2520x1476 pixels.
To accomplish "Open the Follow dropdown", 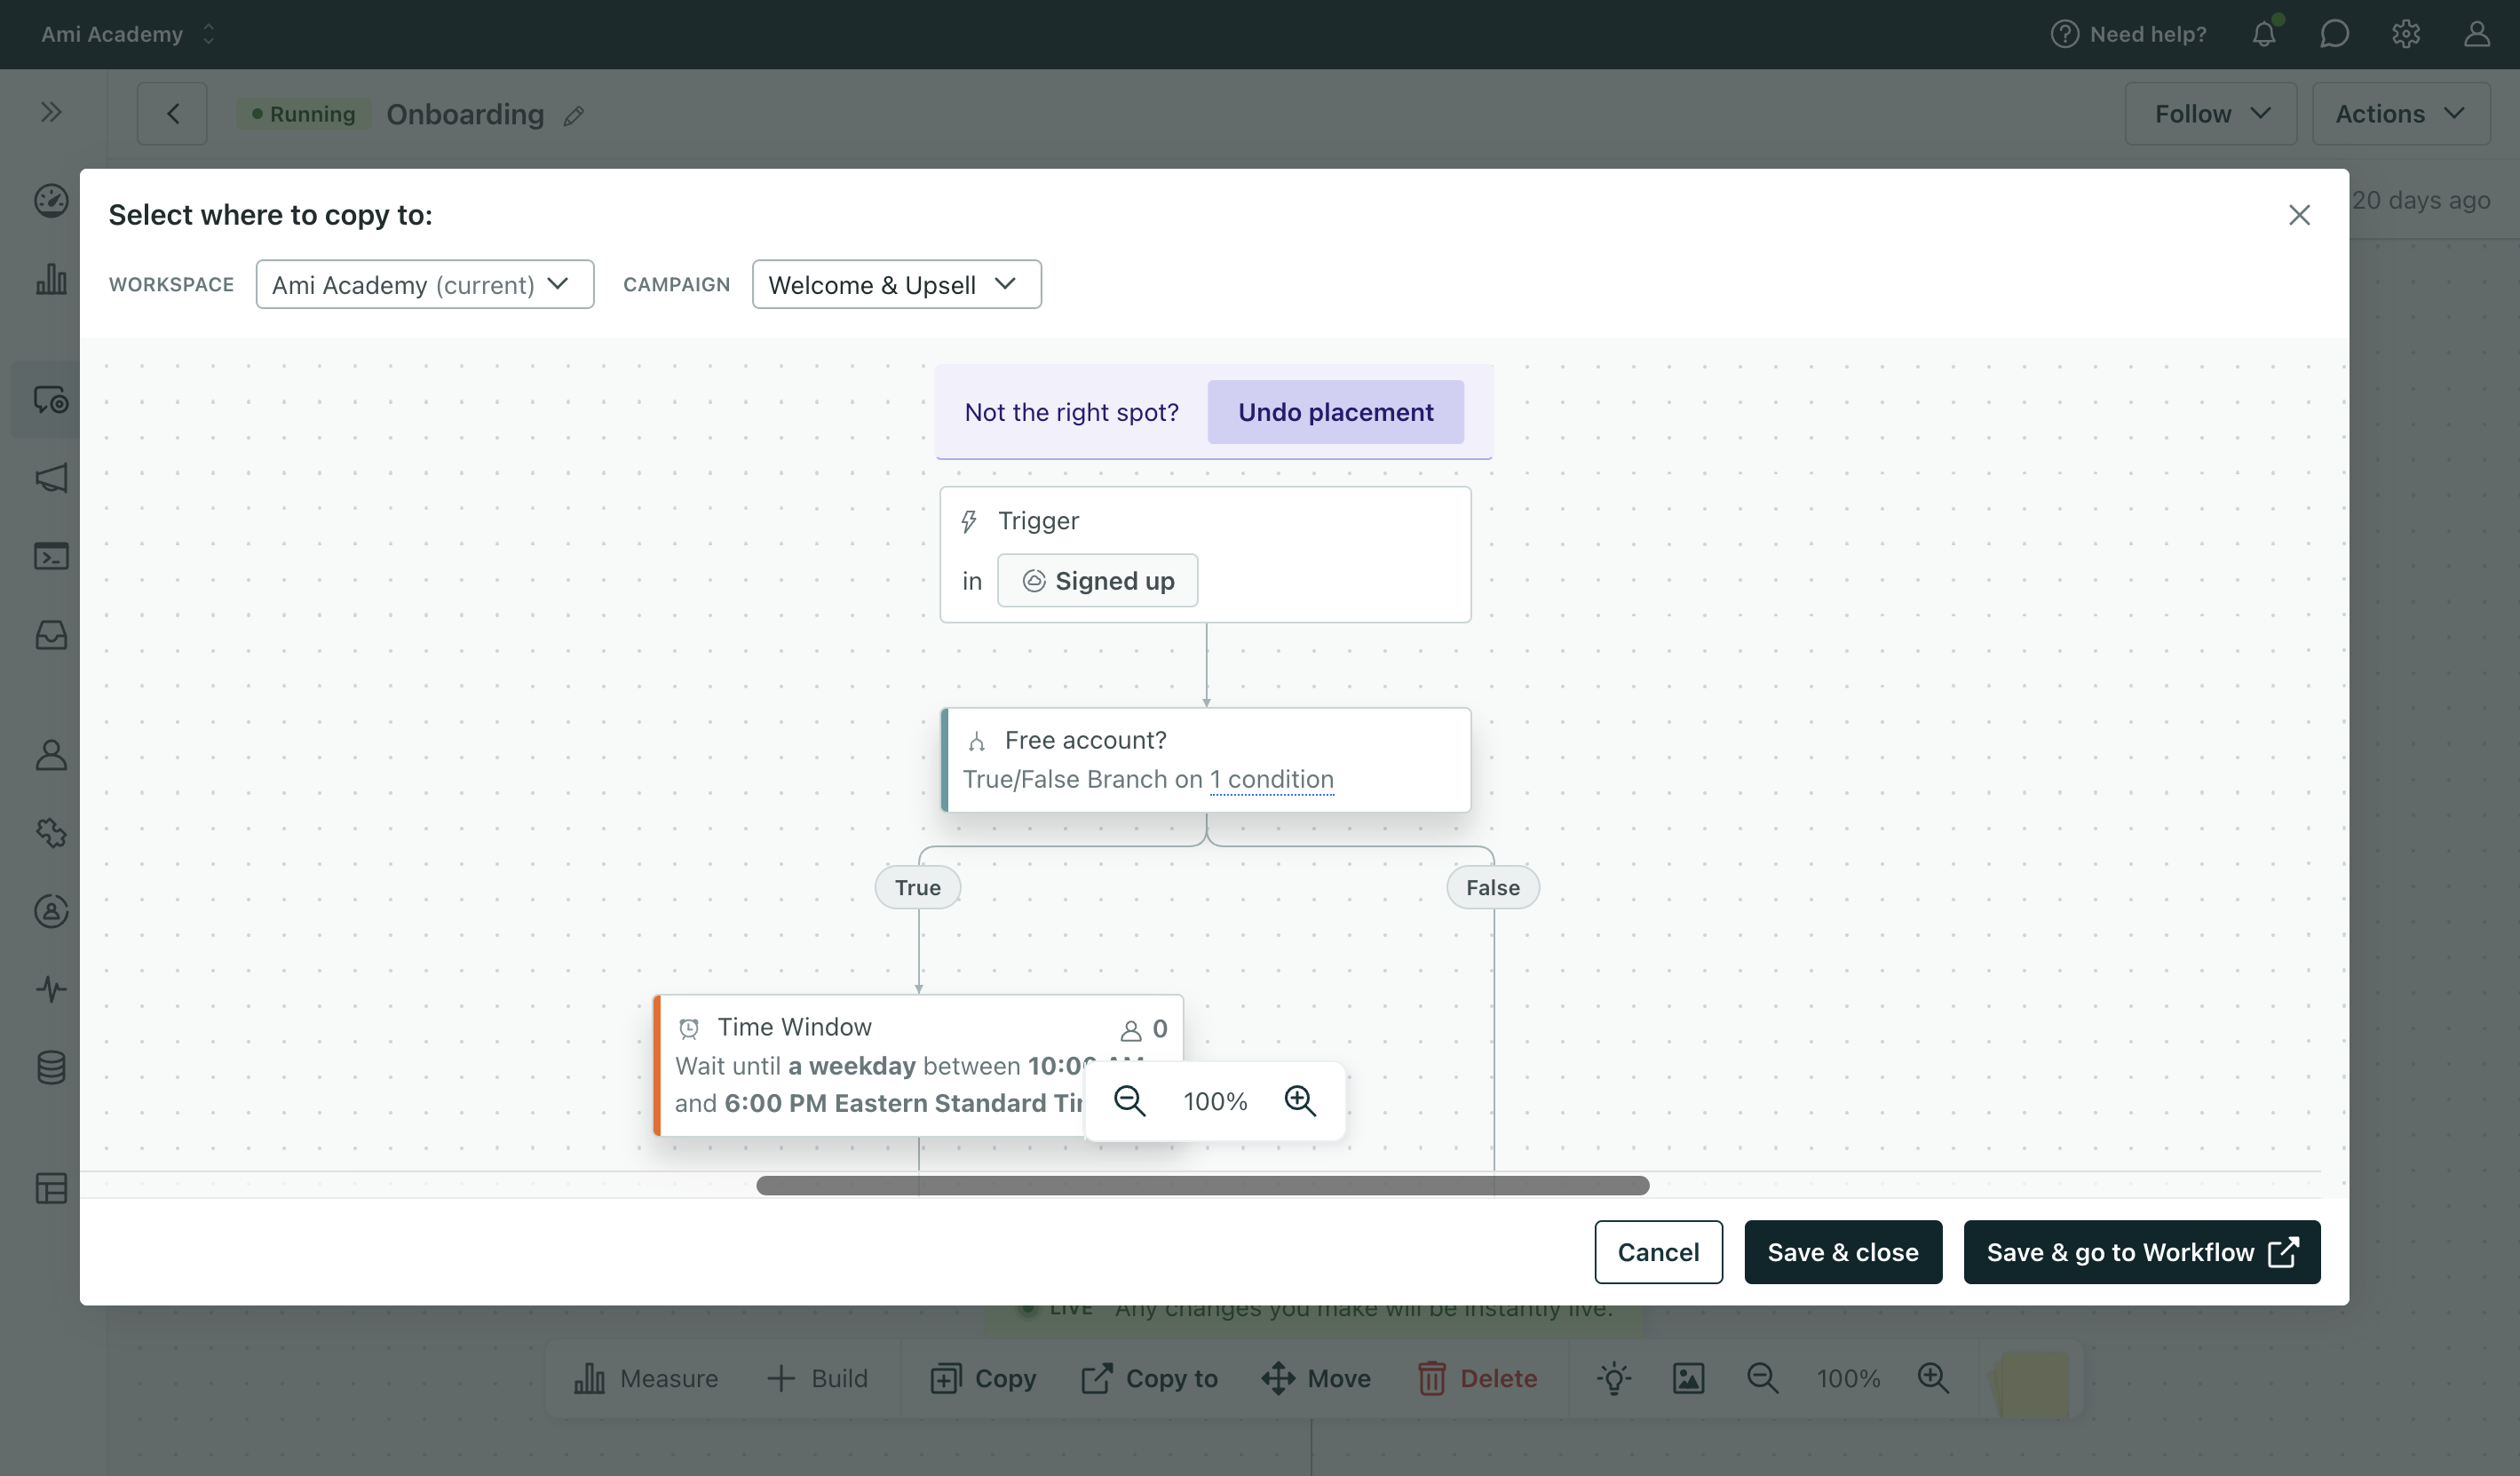I will point(2210,114).
